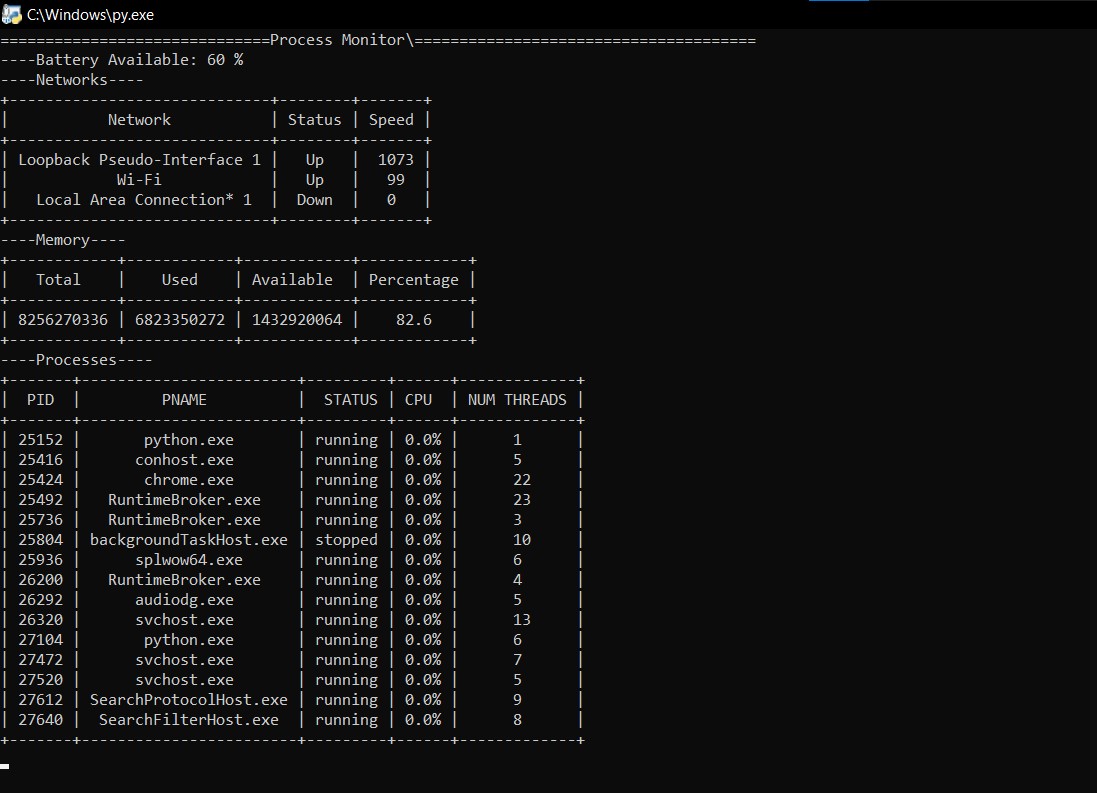Click the CPU column header
Image resolution: width=1097 pixels, height=793 pixels.
tap(418, 399)
